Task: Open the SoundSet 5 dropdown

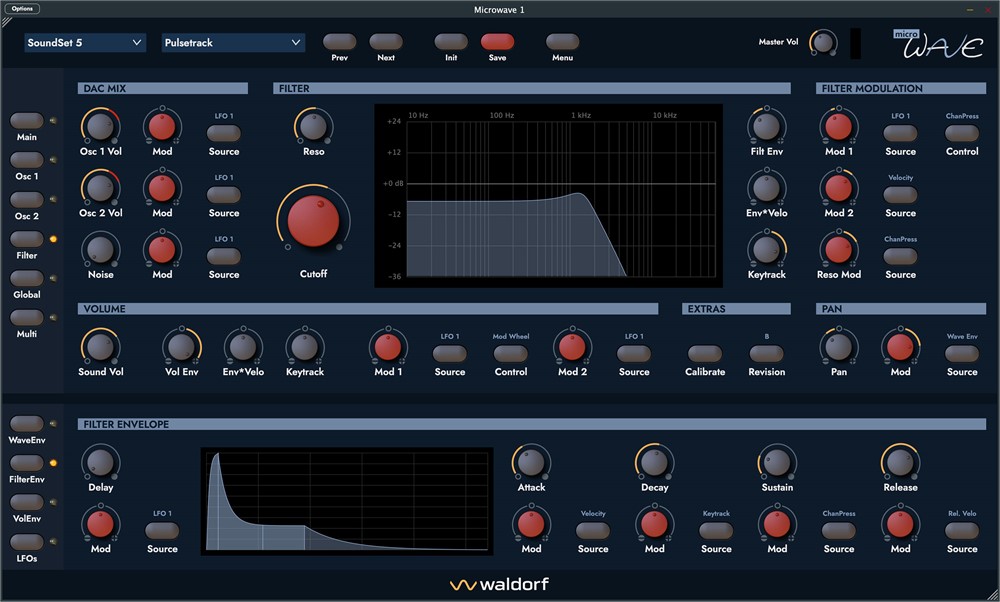Action: (x=86, y=43)
